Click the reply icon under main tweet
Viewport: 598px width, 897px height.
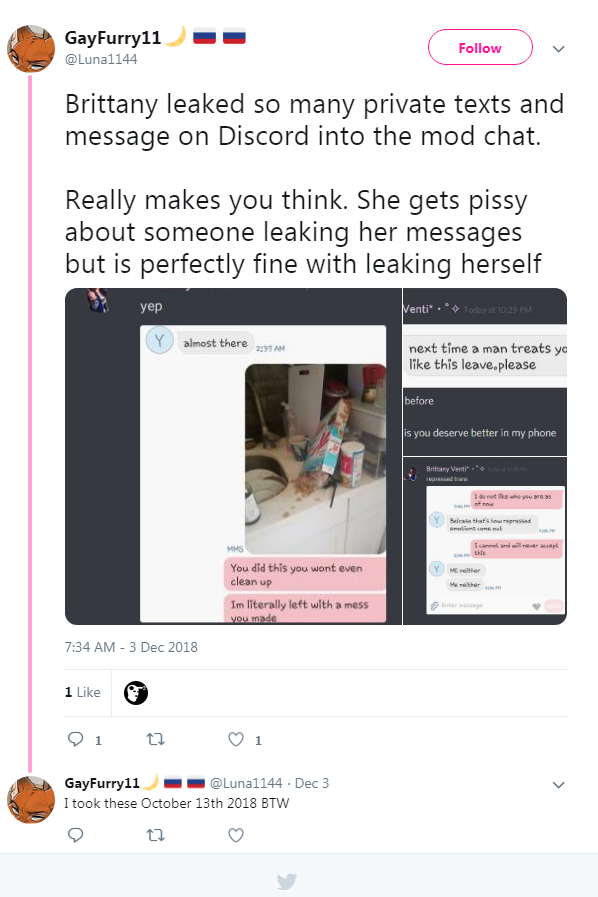point(76,739)
